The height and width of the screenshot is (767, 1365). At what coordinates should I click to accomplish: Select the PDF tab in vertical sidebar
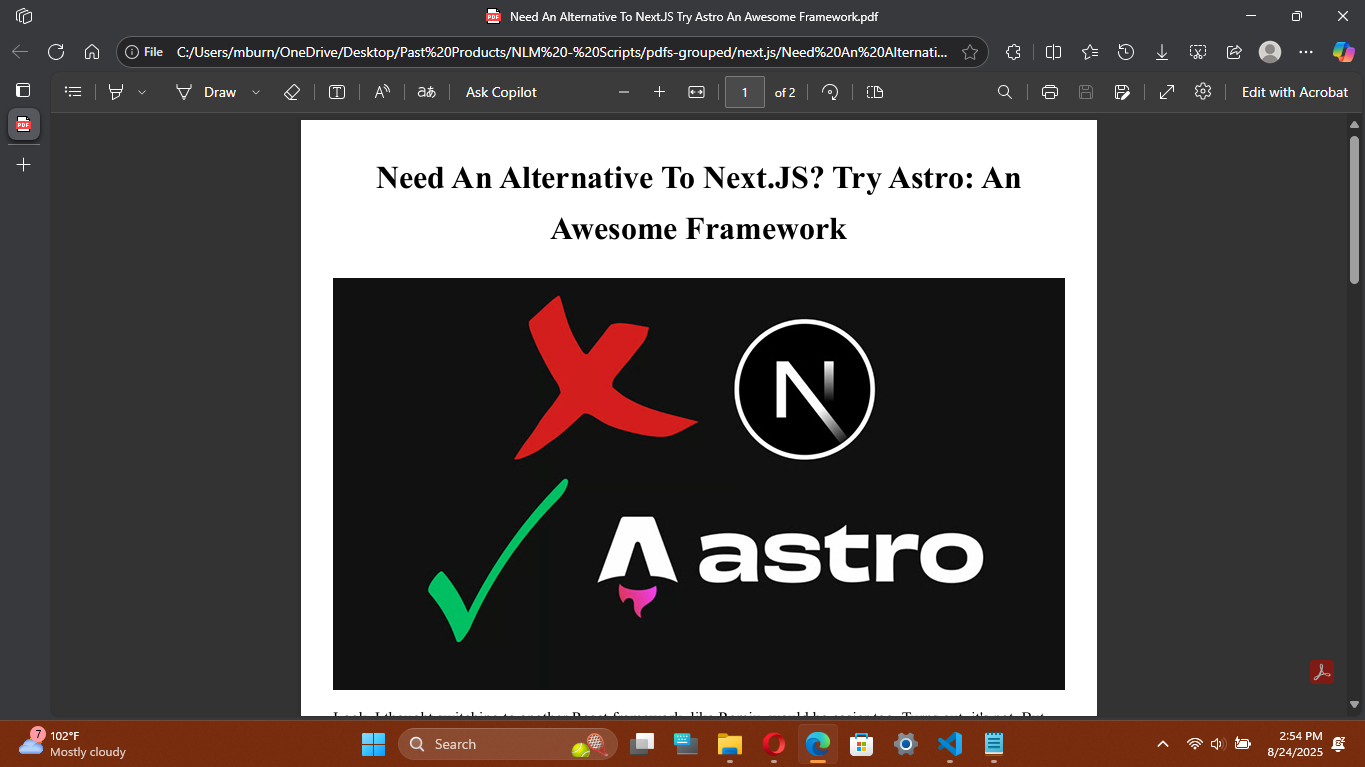pyautogui.click(x=23, y=125)
